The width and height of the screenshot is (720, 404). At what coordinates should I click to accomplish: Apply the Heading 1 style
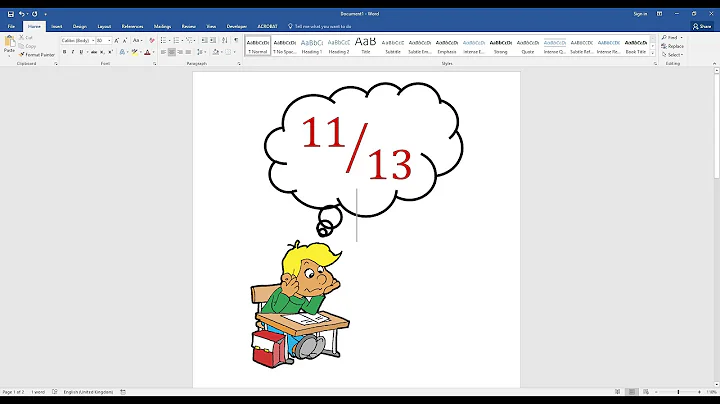coord(312,45)
